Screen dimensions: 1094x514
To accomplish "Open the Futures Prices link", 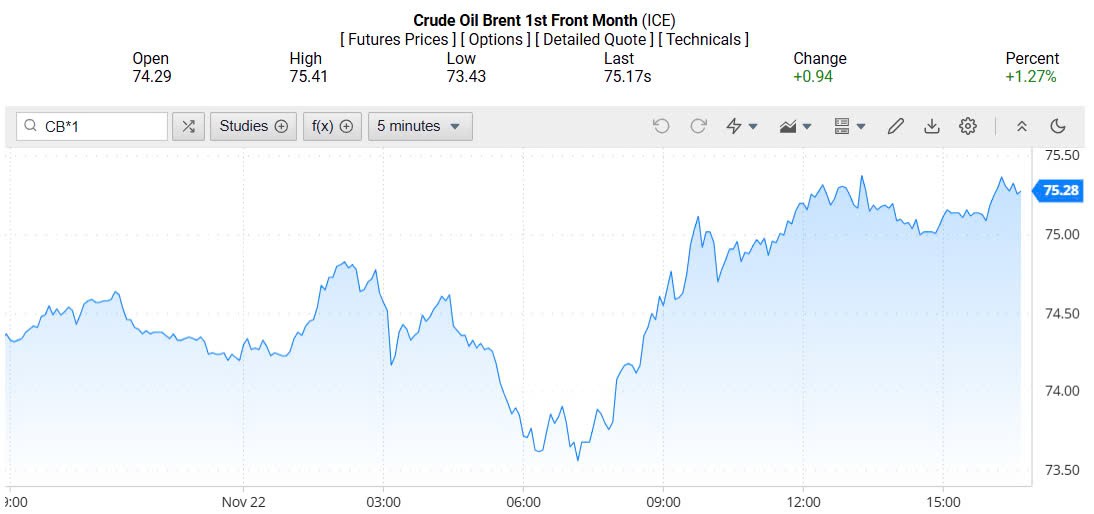I will (398, 40).
